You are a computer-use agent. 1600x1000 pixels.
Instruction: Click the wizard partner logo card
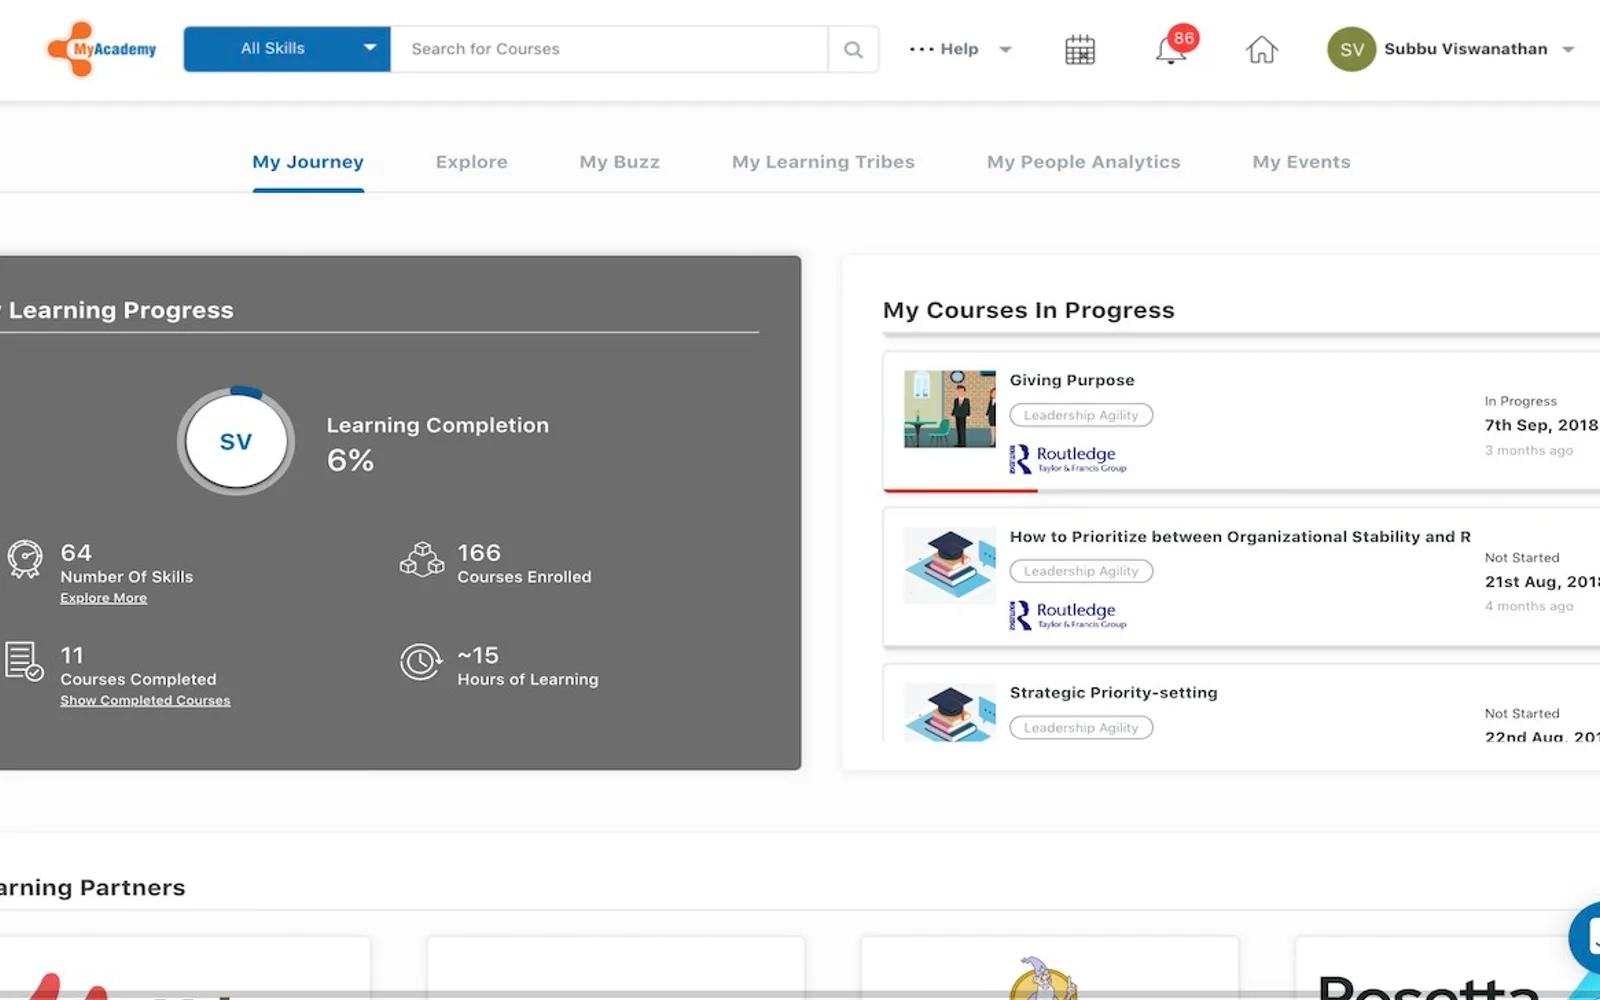pyautogui.click(x=1049, y=968)
